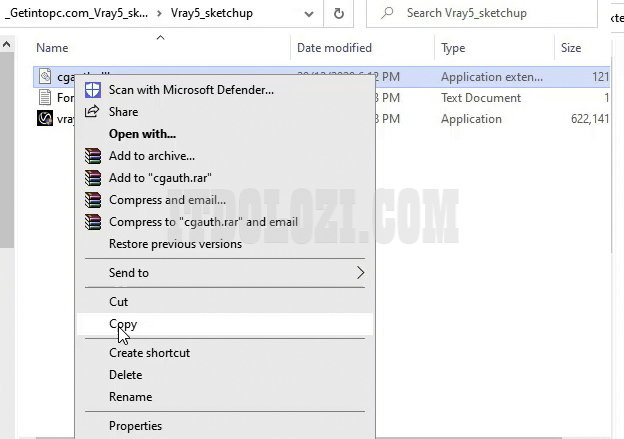Choose Rename from the context menu
The height and width of the screenshot is (439, 624).
pos(130,397)
